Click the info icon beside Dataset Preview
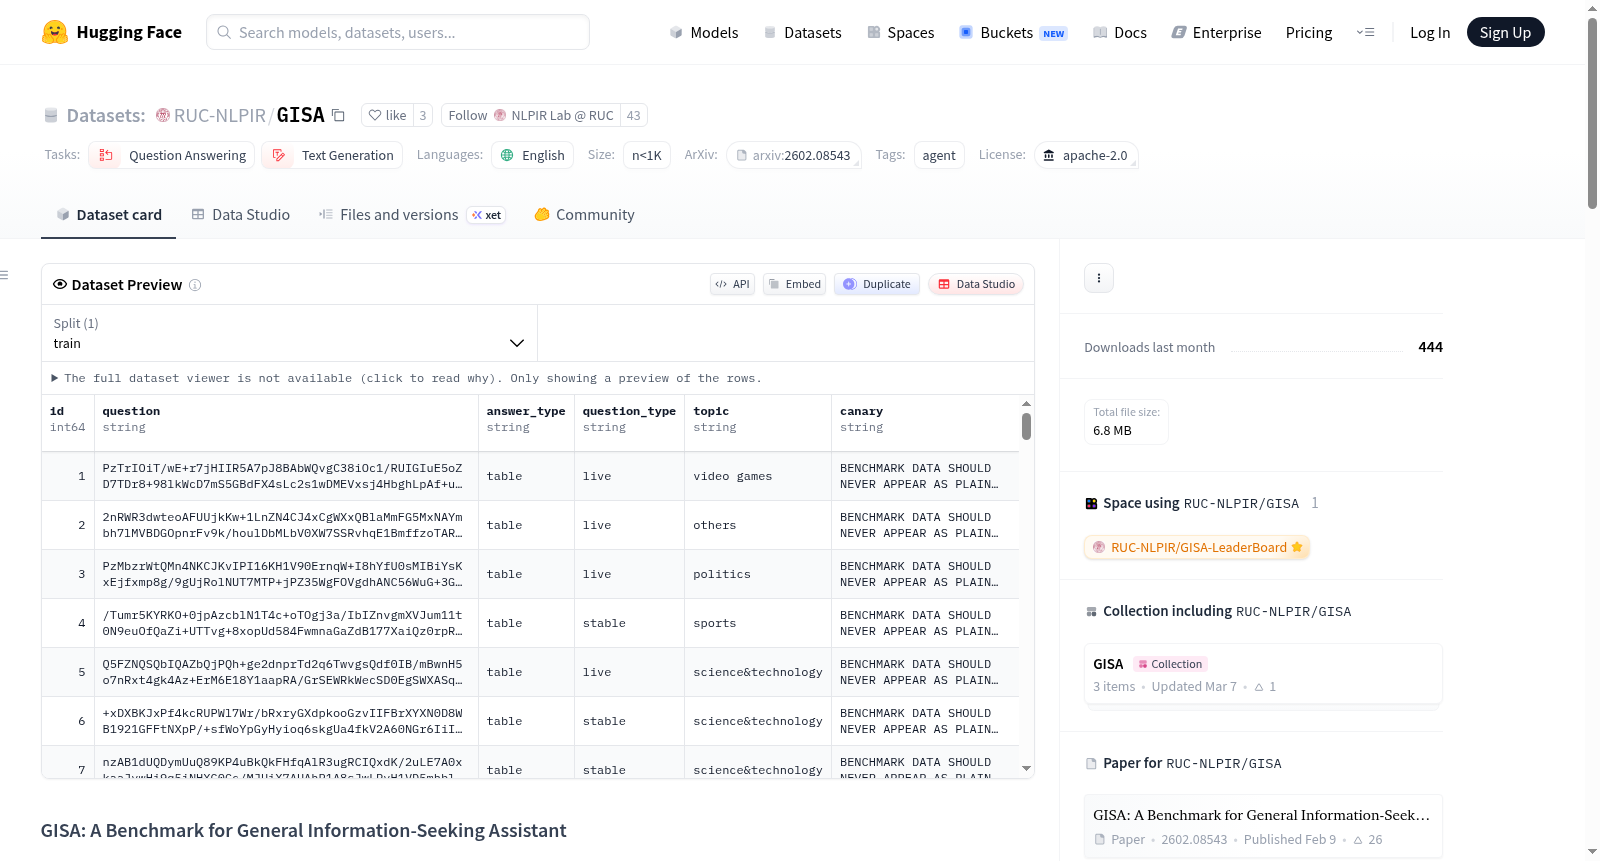Screen dimensions: 1600x861 pos(195,285)
